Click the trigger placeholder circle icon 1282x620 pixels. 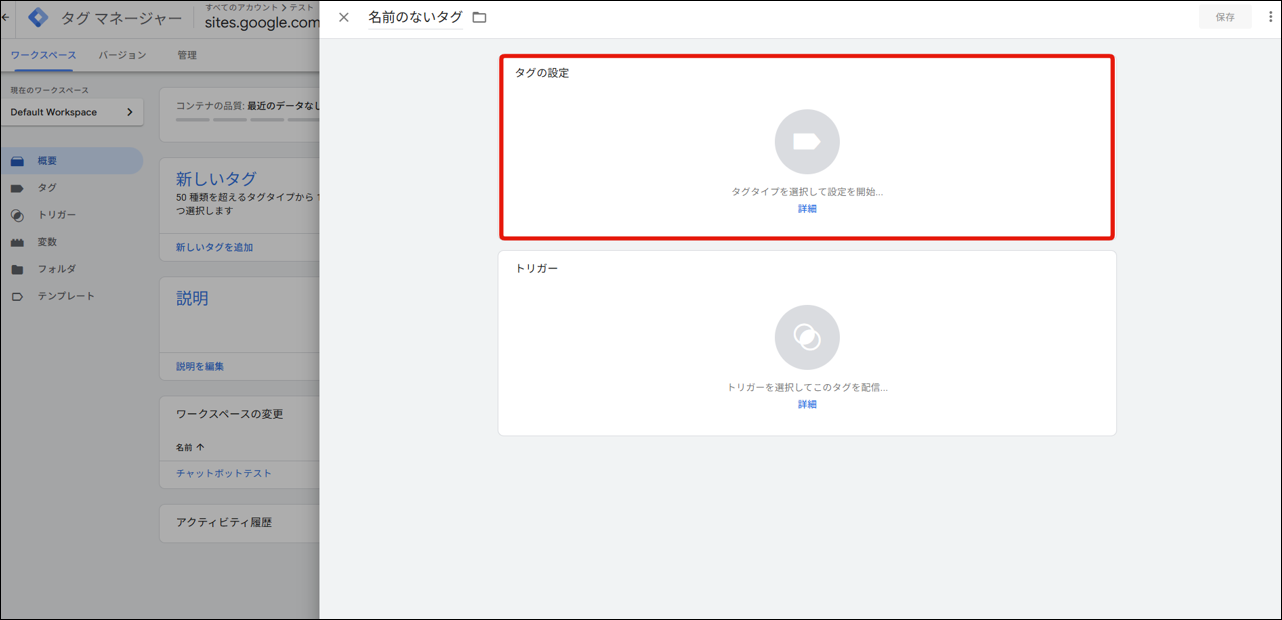(807, 337)
